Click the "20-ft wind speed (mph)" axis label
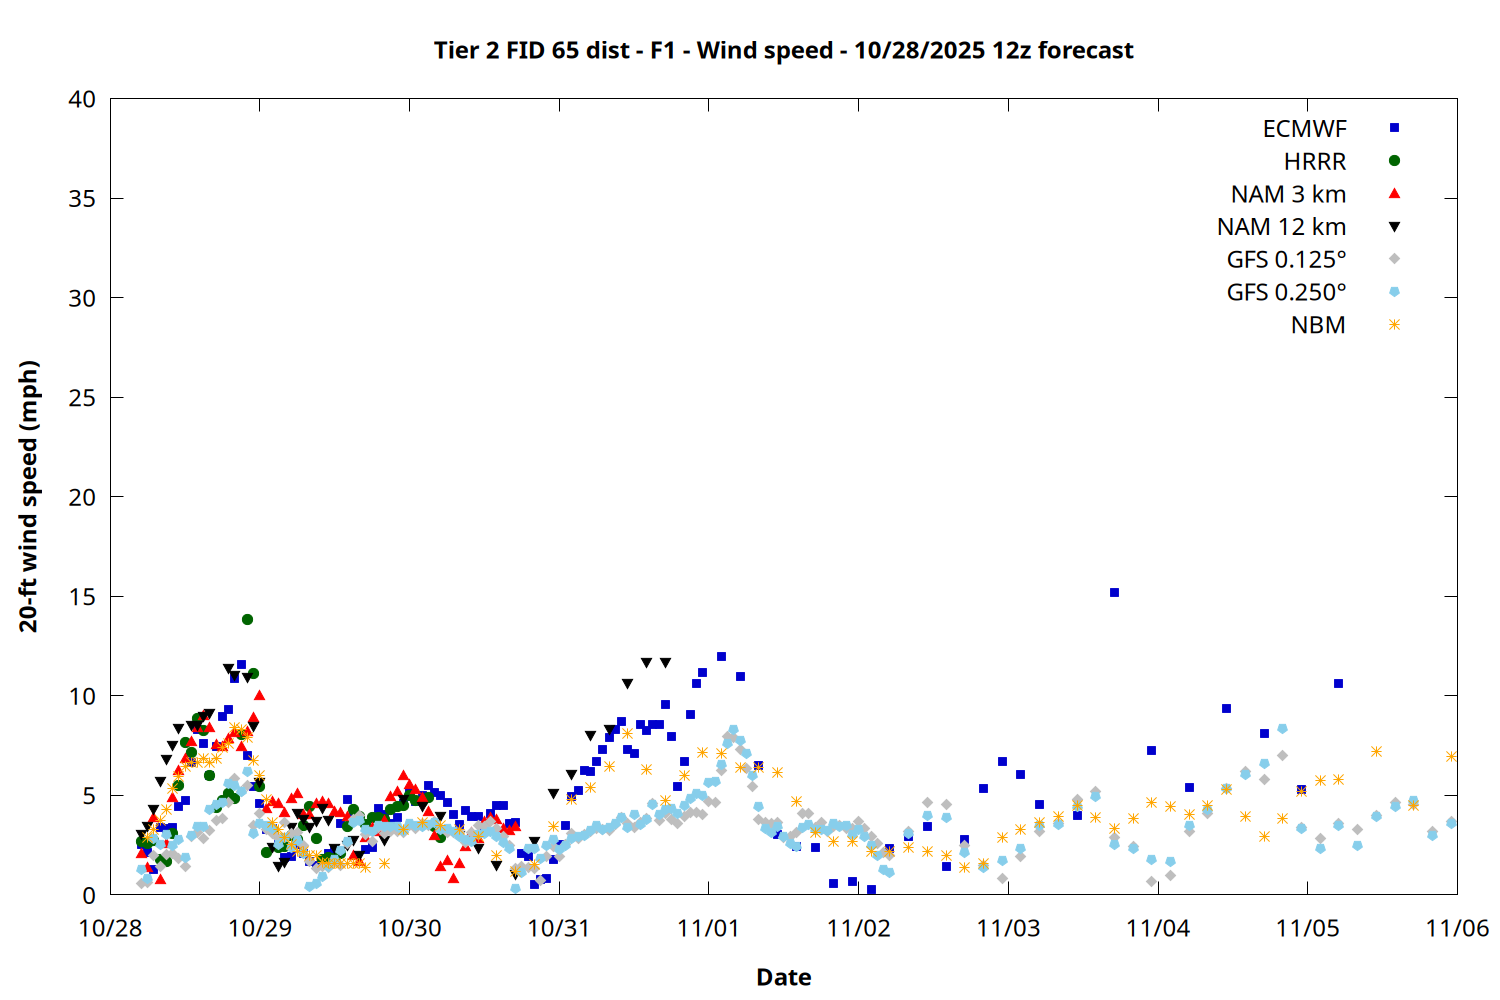This screenshot has height=1000, width=1500. coord(28,496)
